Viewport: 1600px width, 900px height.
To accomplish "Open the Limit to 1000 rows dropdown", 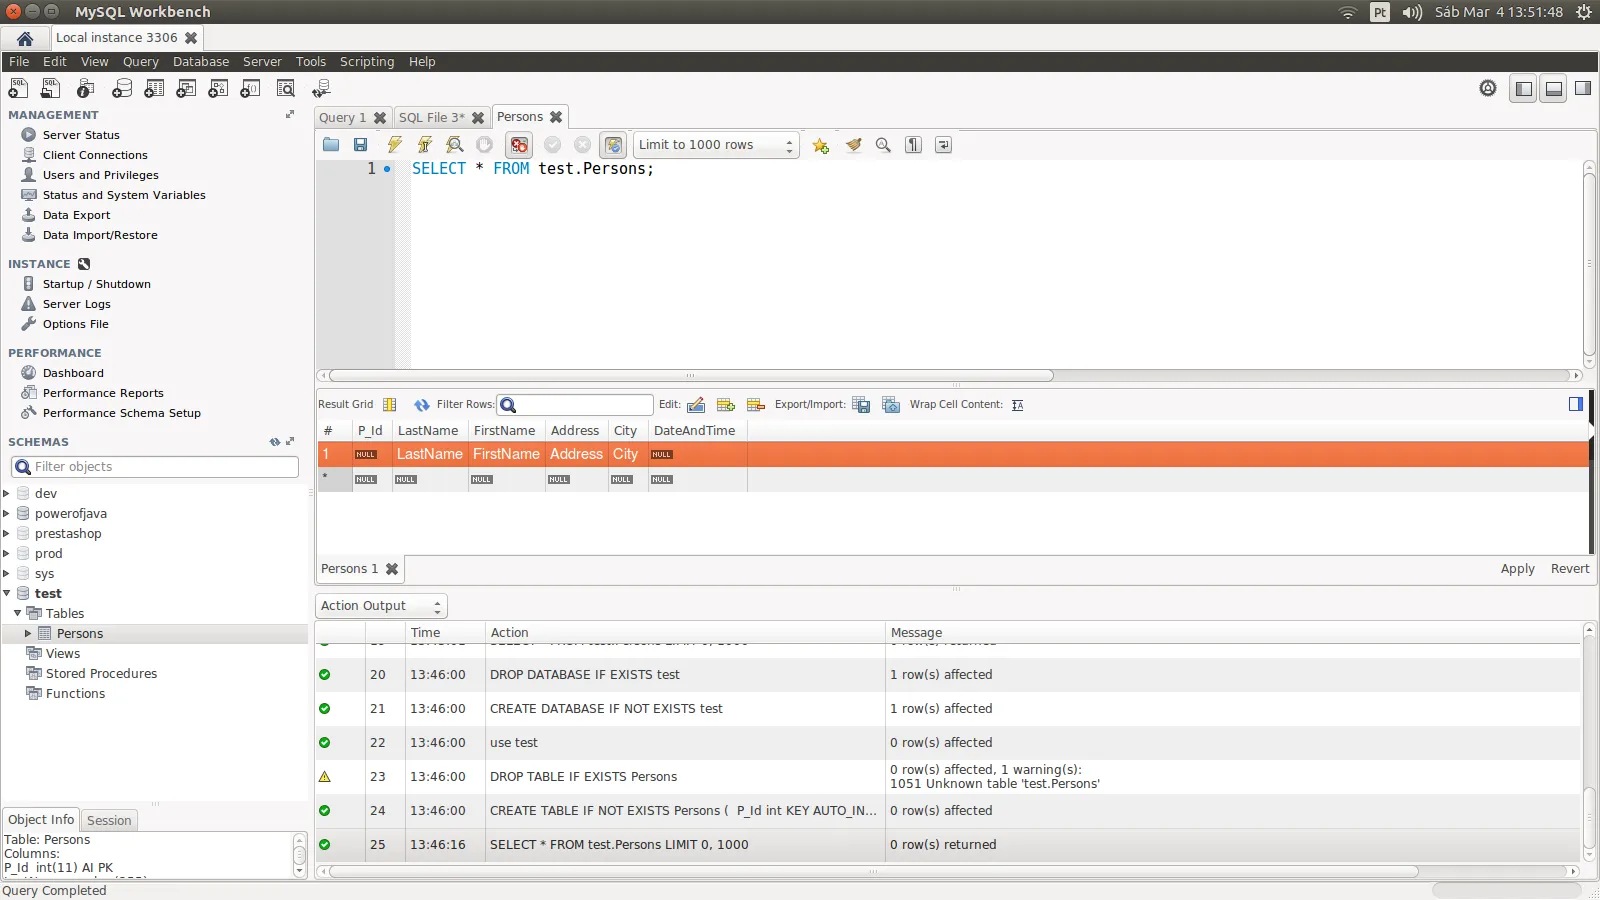I will [x=716, y=145].
